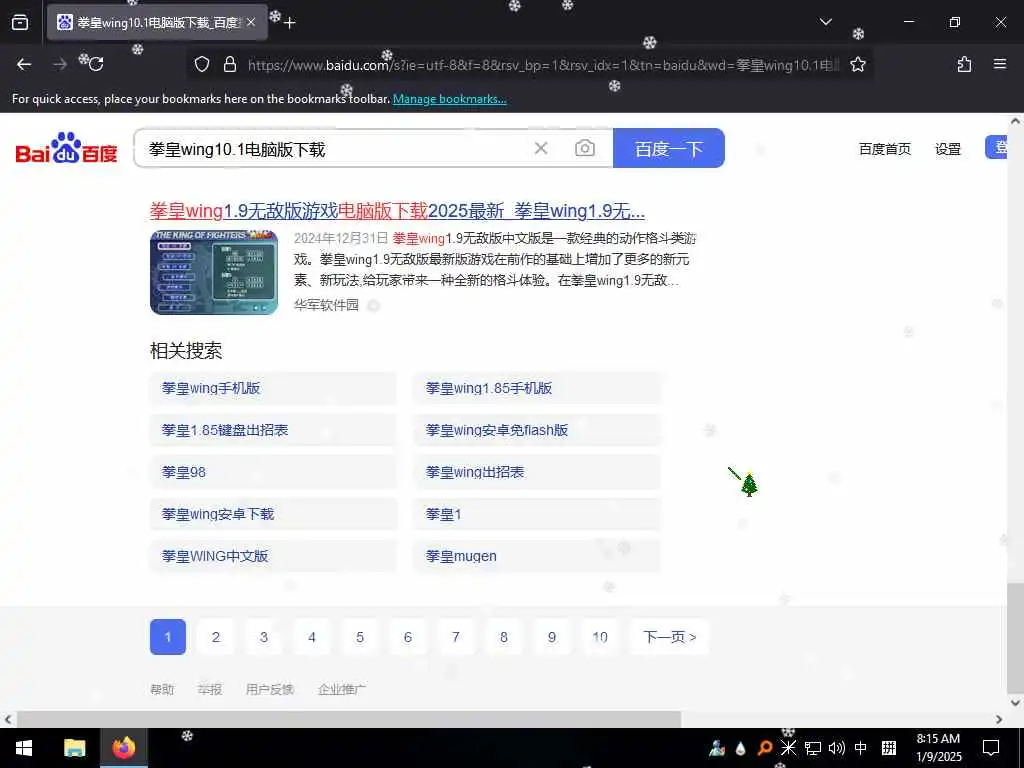Select related search 拳皇98
Screen dimensions: 1024x768
click(x=273, y=472)
